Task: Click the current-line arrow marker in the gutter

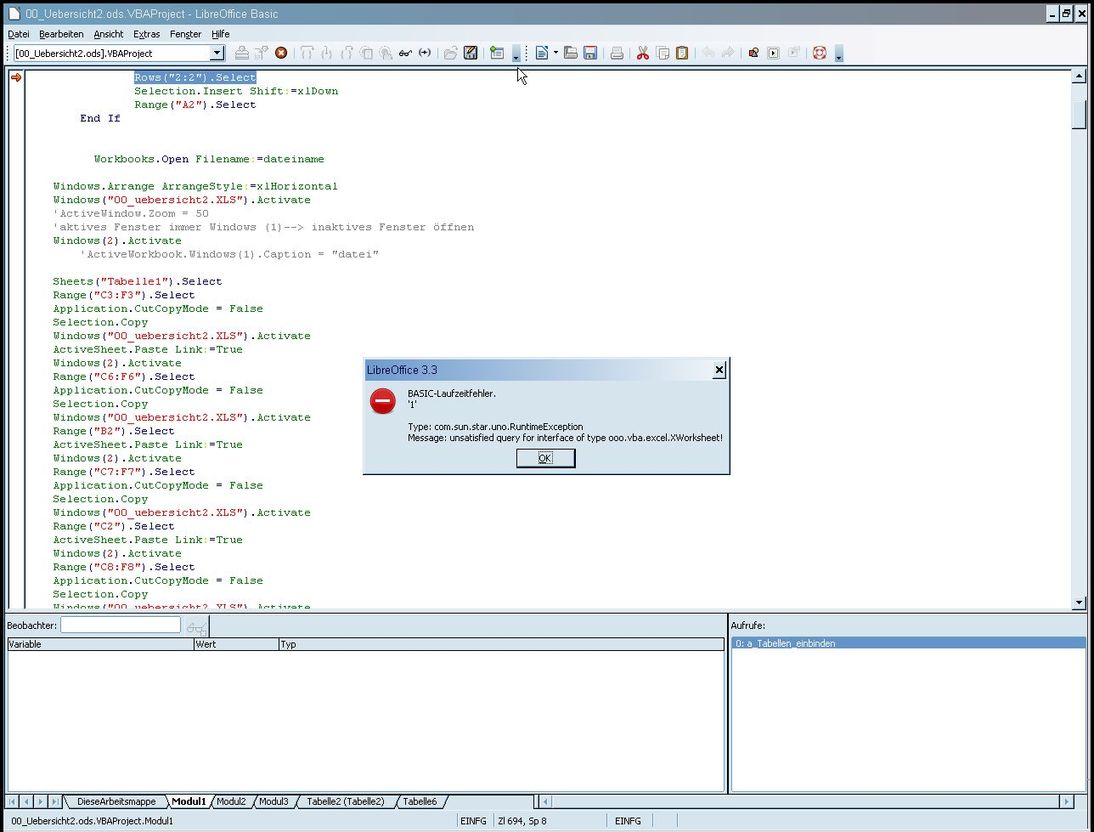Action: point(15,77)
